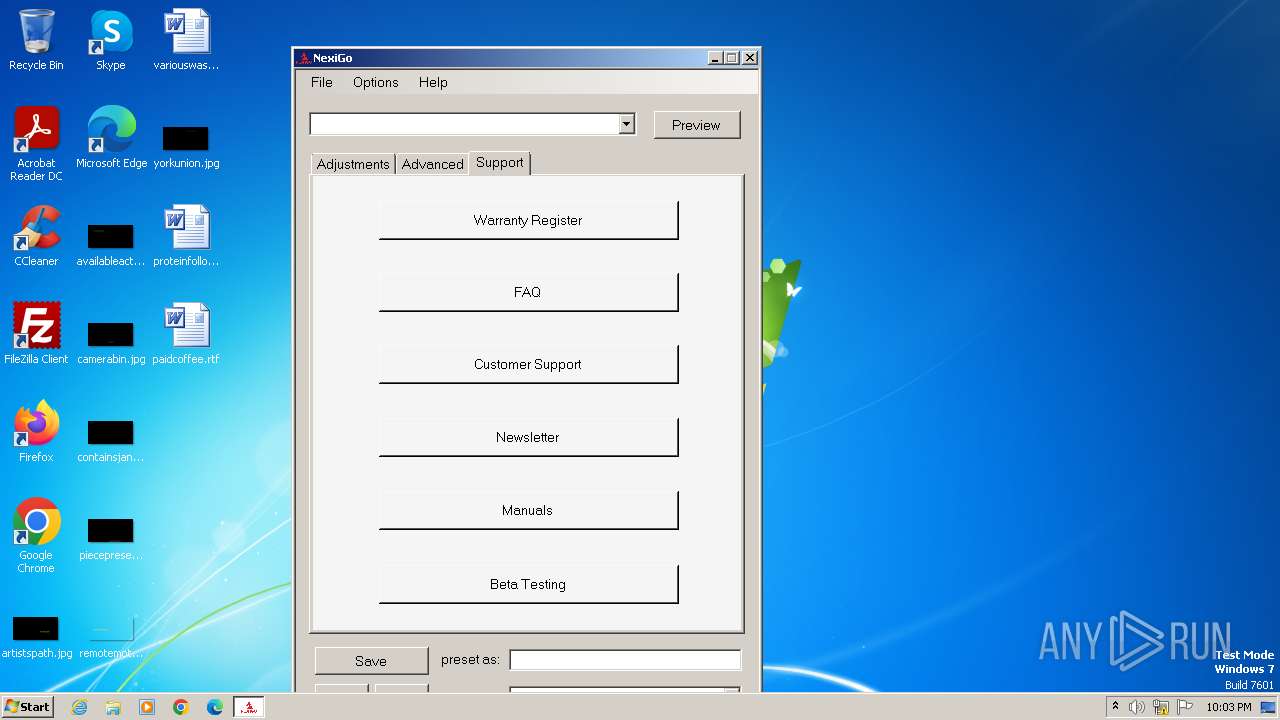1280x720 pixels.
Task: Select artistspath.jpg desktop file
Action: (36, 637)
